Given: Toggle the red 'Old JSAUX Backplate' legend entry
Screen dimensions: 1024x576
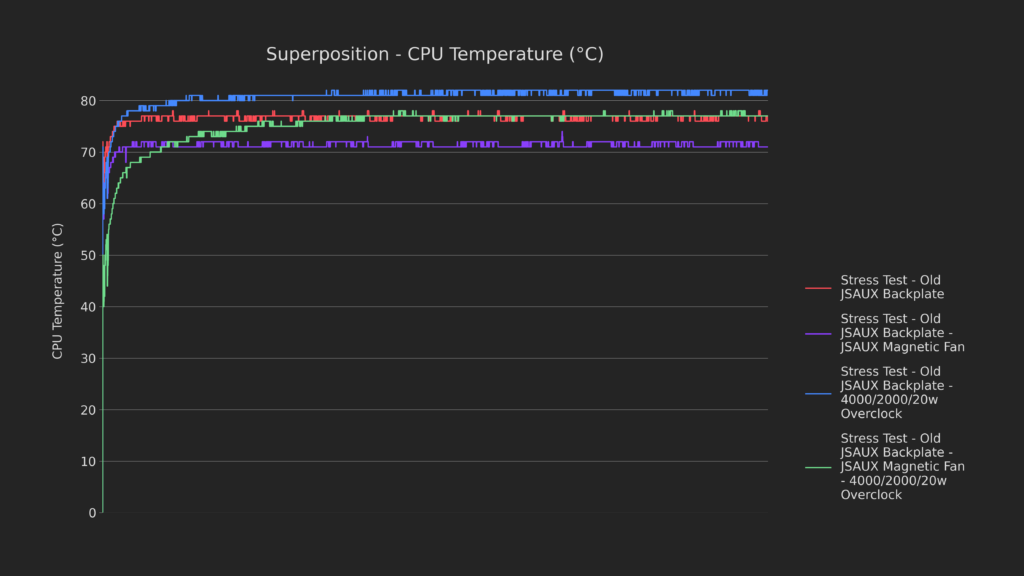Looking at the screenshot, I should pyautogui.click(x=890, y=287).
